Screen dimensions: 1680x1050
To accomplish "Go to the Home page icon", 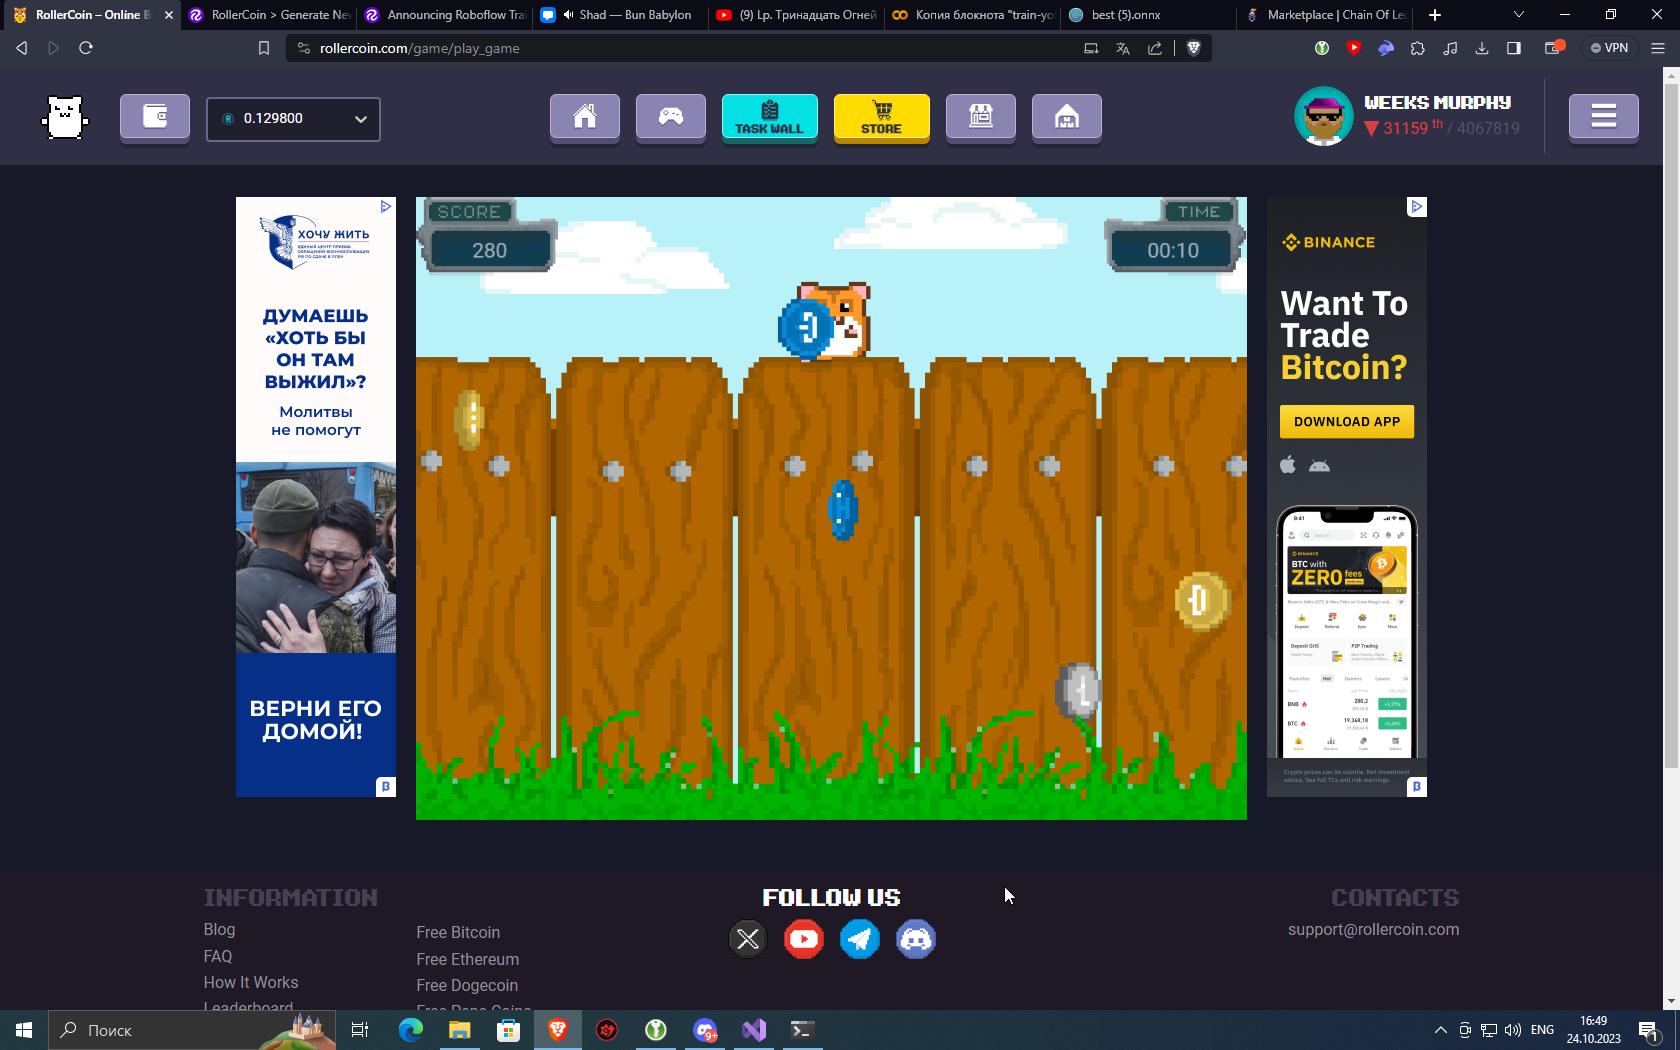I will pos(585,118).
